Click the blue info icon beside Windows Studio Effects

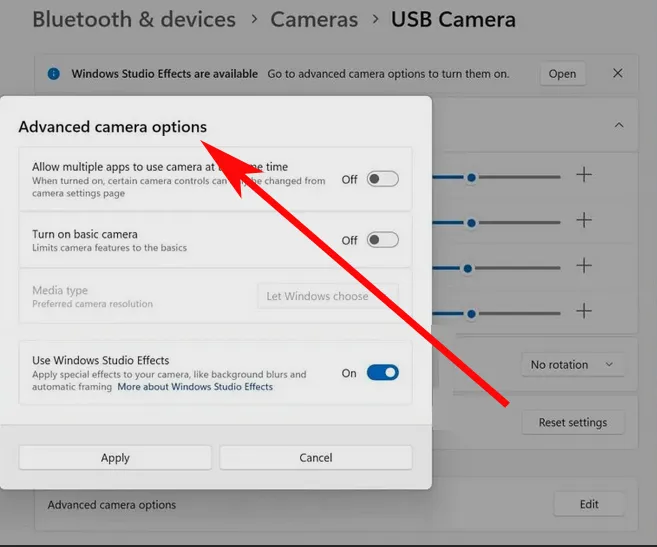54,74
